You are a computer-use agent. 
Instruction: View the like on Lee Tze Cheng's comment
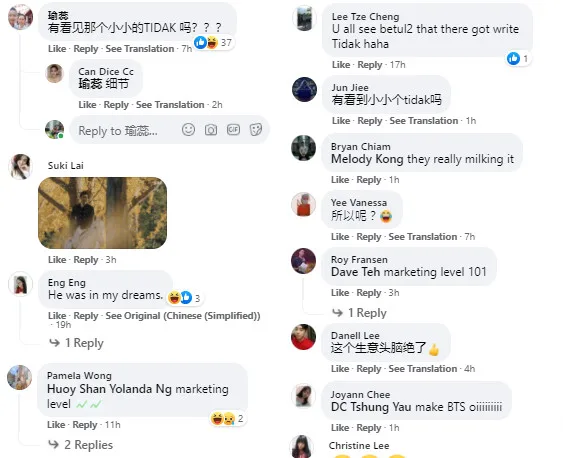pyautogui.click(x=518, y=58)
